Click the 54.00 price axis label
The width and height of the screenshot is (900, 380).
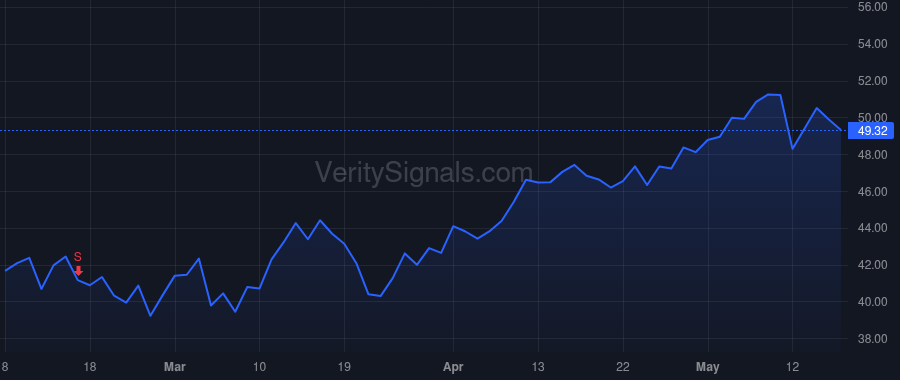[x=872, y=44]
